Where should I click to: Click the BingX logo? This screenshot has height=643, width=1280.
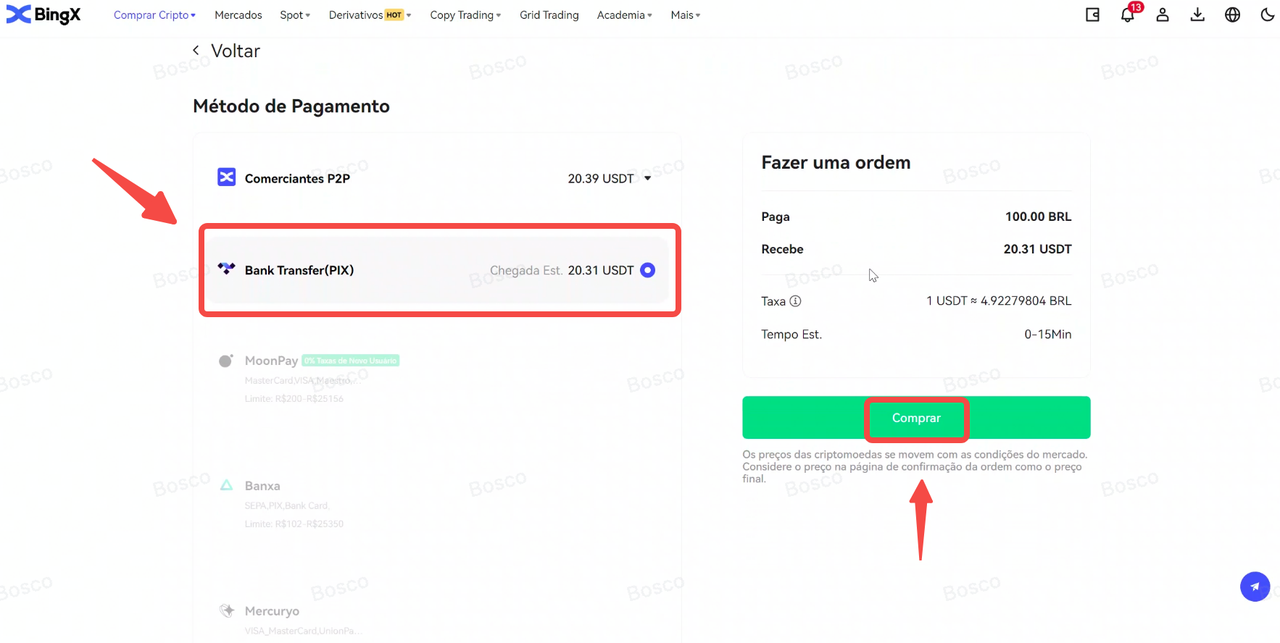point(43,15)
